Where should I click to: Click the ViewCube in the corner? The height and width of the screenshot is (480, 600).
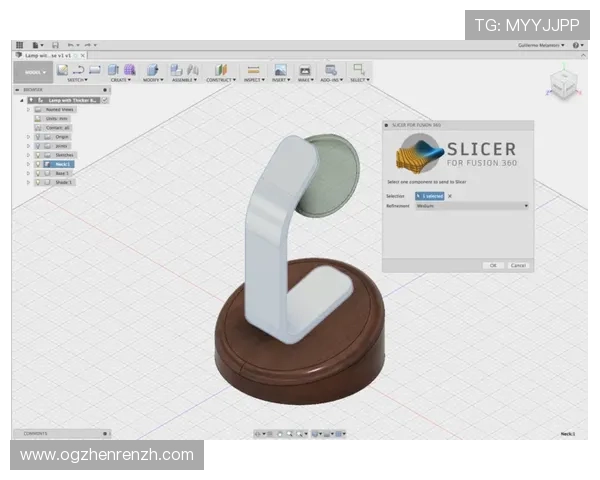coord(564,85)
